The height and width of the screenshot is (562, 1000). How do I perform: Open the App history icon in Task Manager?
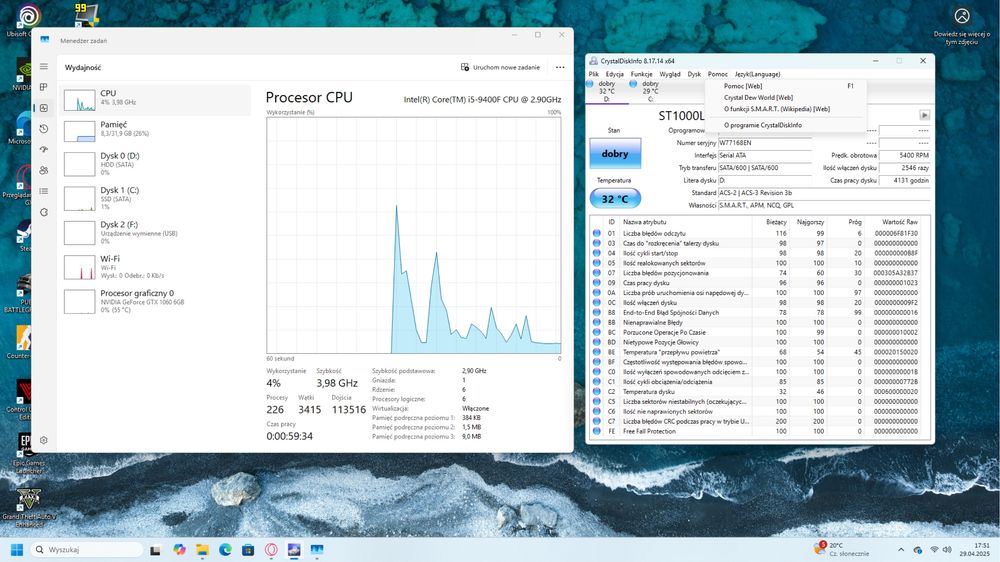pyautogui.click(x=43, y=129)
